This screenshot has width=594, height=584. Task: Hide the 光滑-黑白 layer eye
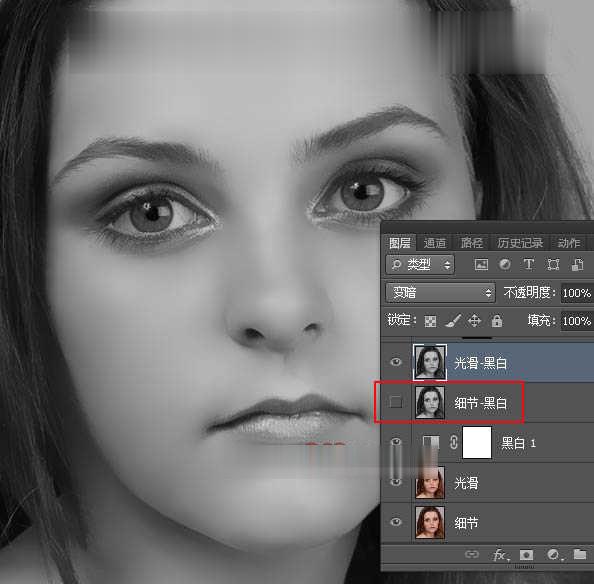(x=396, y=362)
